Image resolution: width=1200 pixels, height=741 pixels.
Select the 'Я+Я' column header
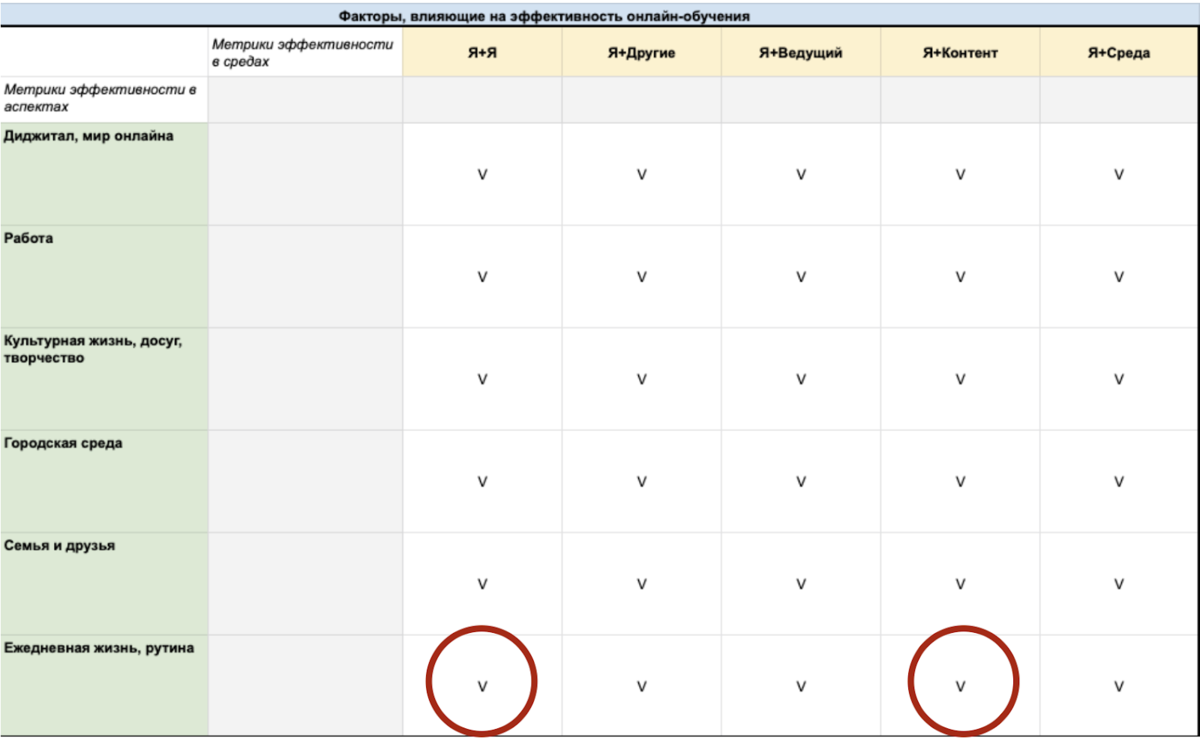[x=482, y=53]
